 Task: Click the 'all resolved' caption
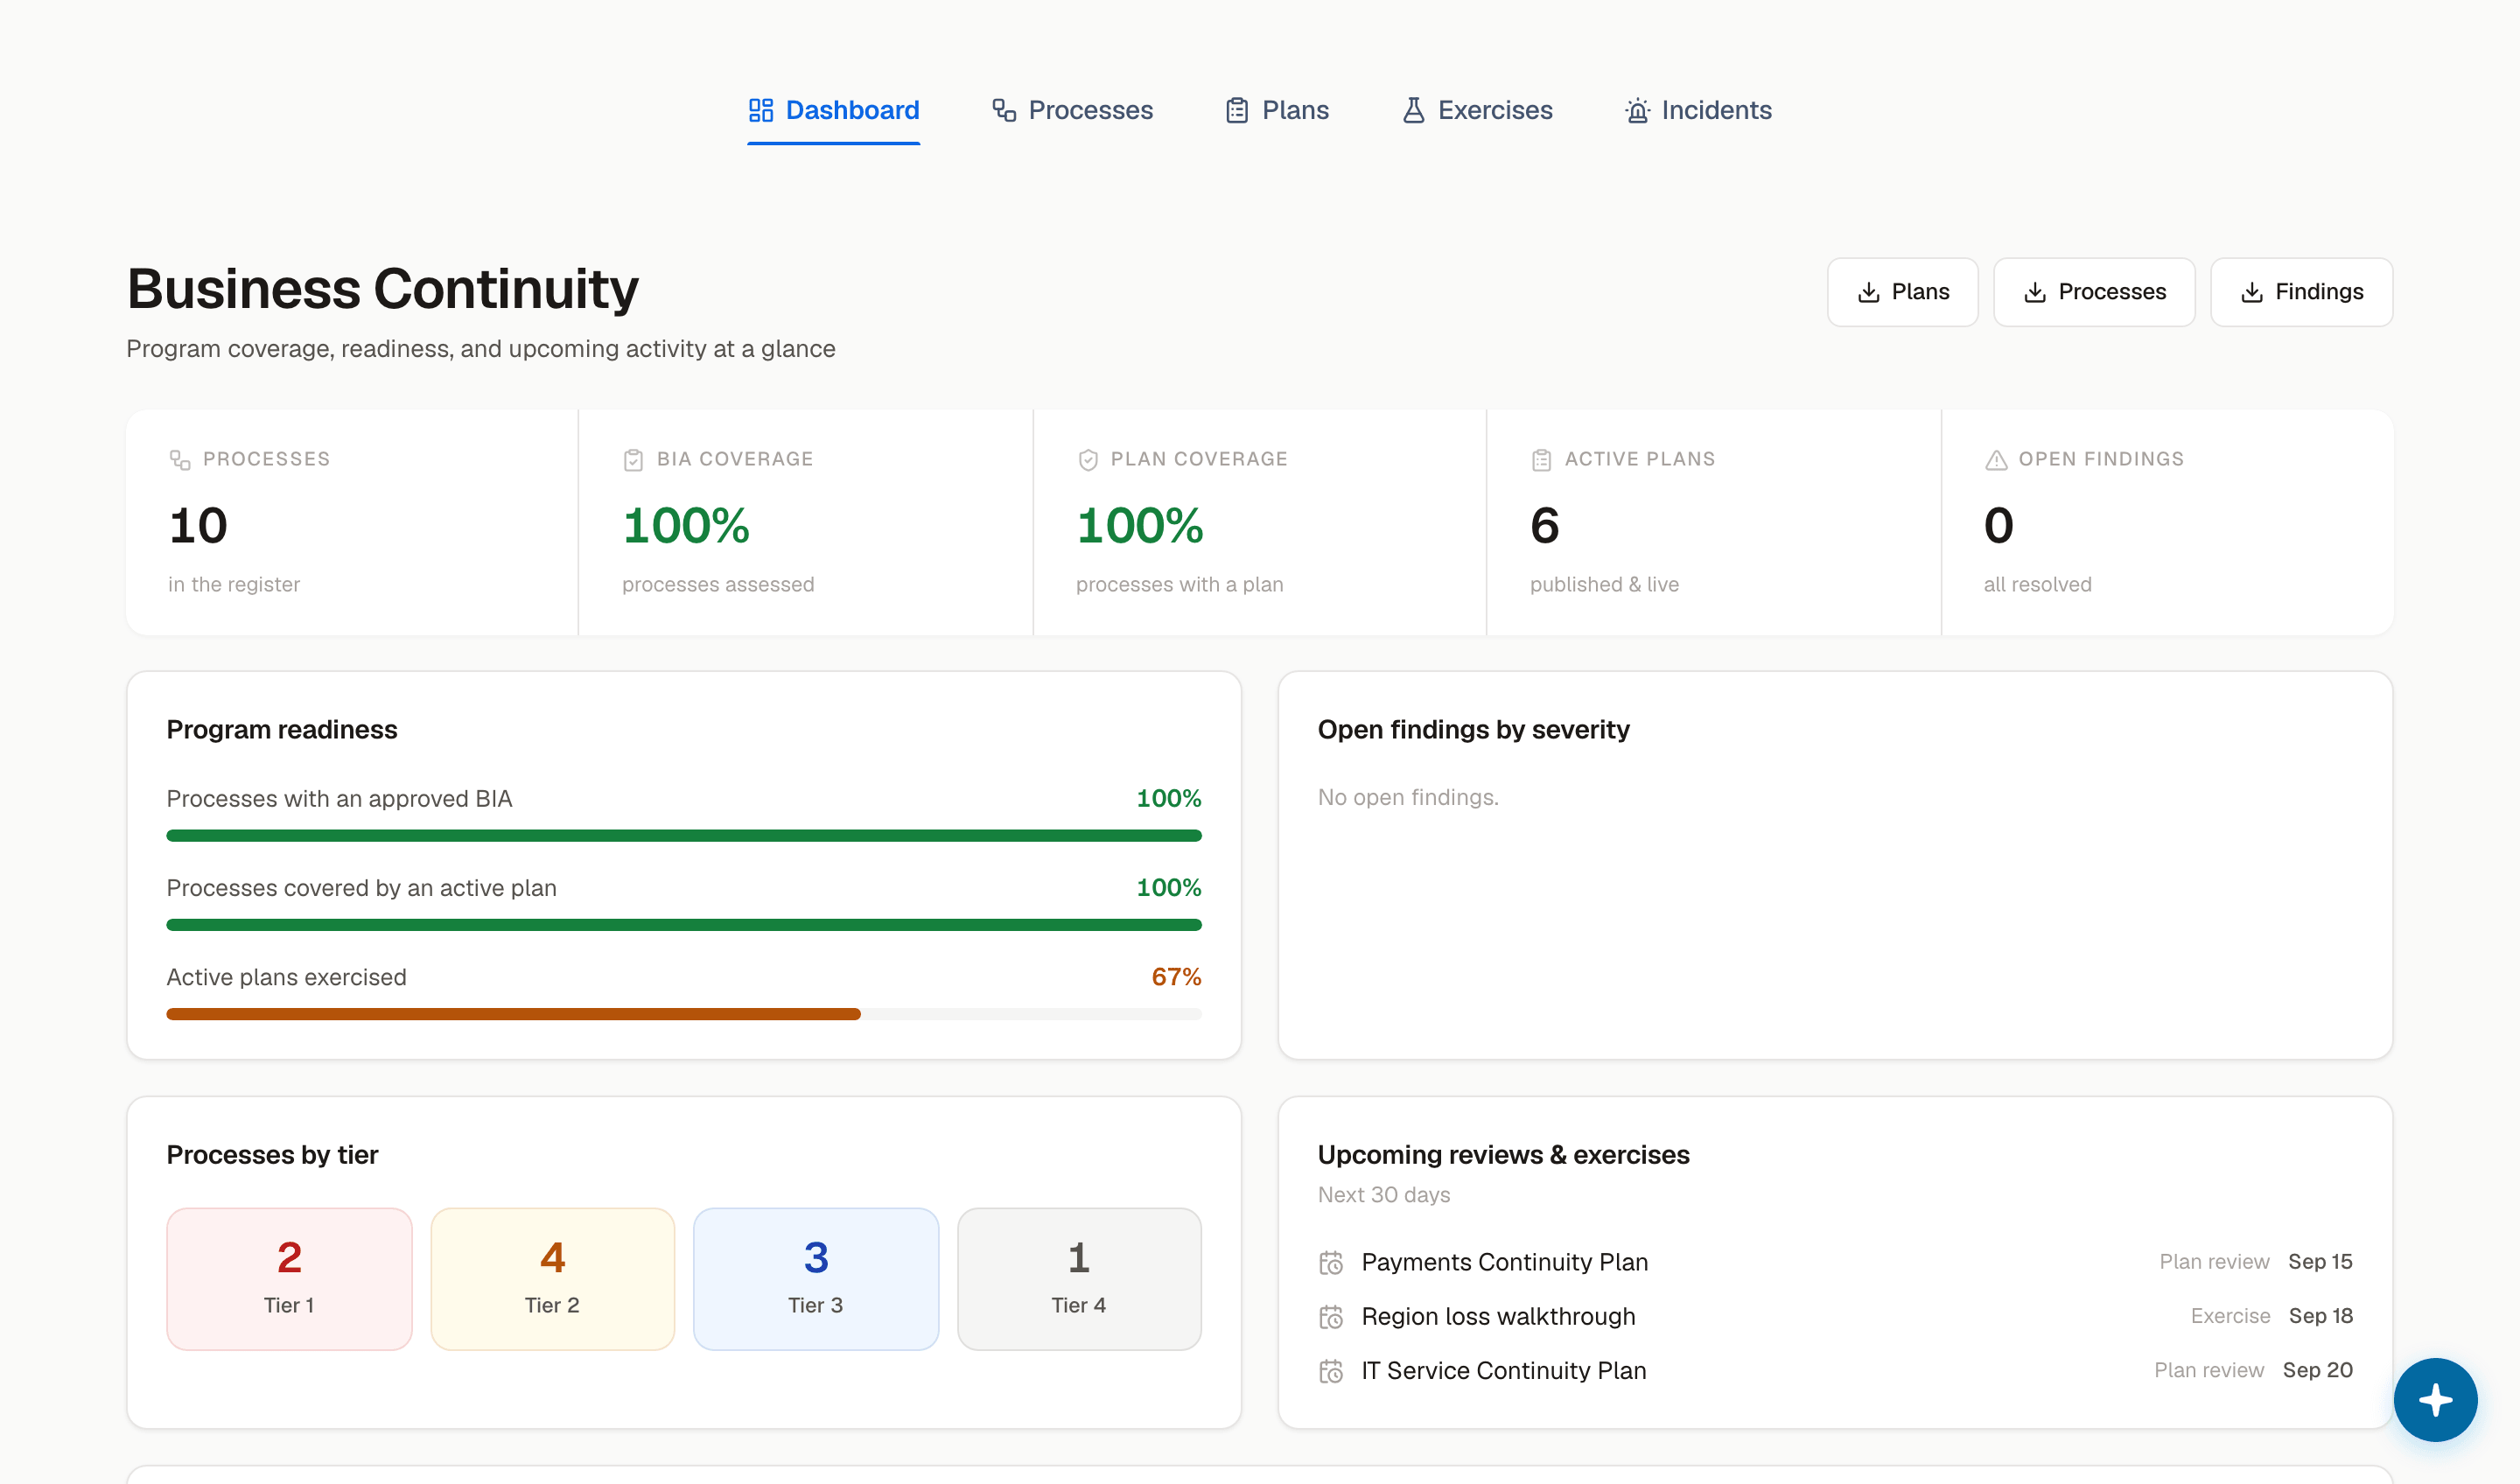2038,585
